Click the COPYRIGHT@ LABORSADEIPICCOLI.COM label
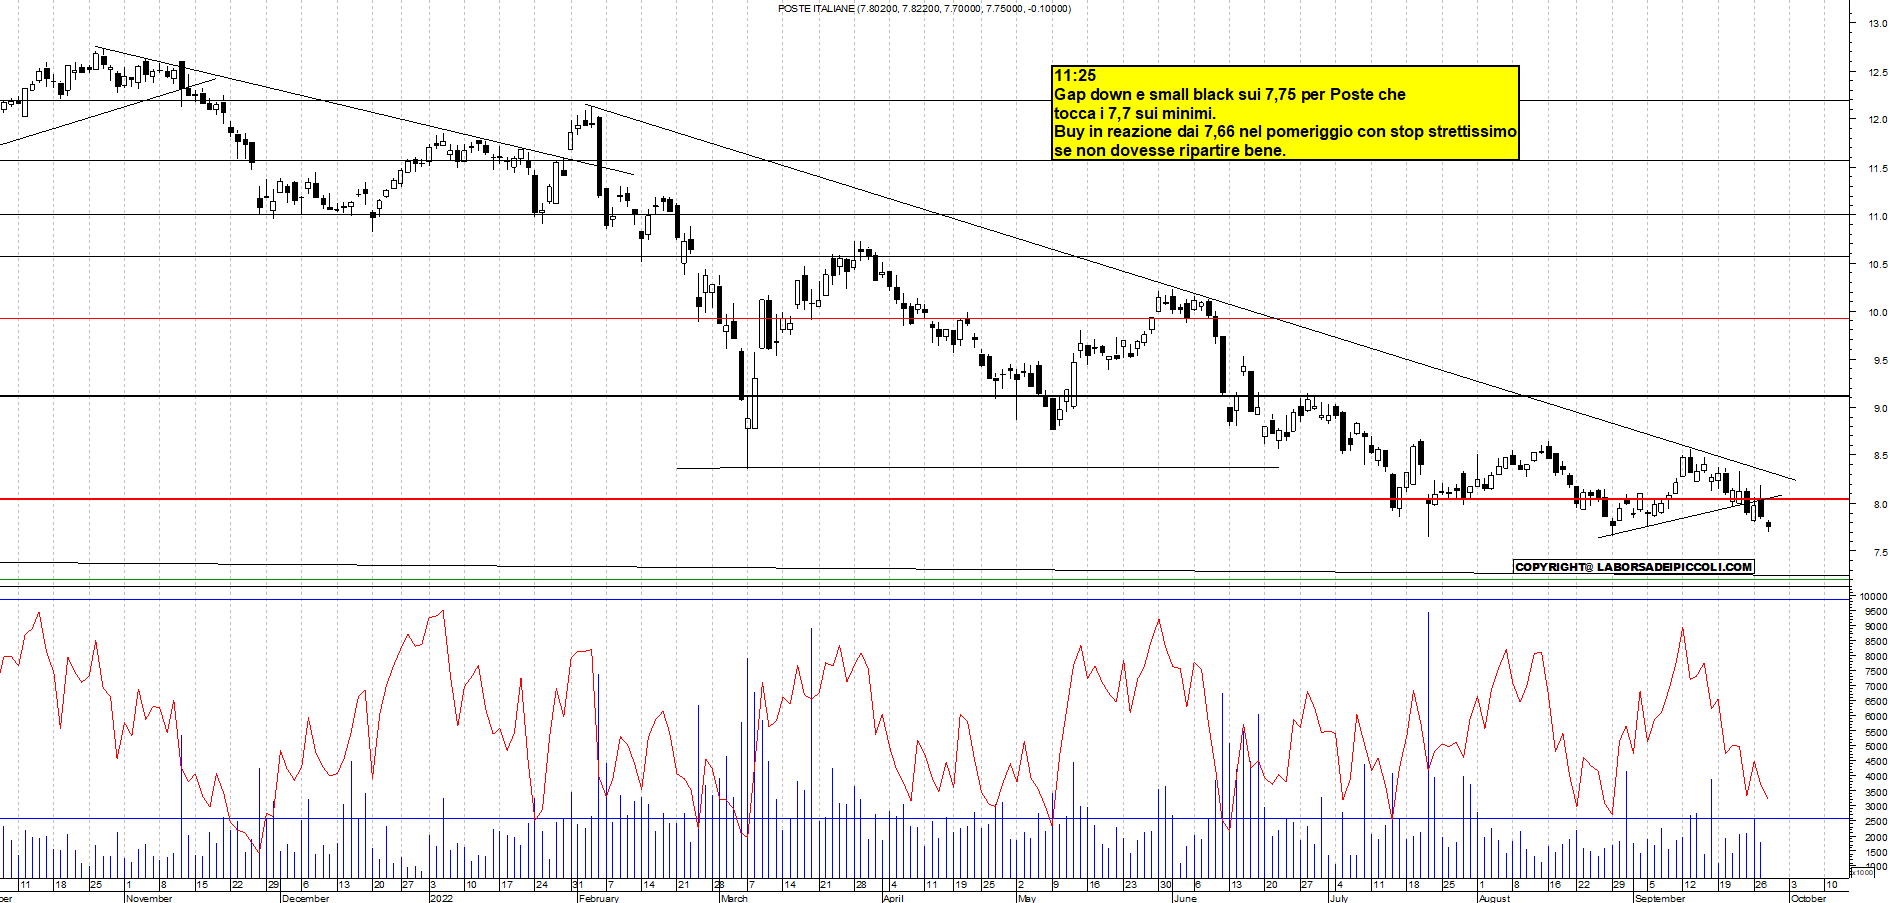 1634,567
